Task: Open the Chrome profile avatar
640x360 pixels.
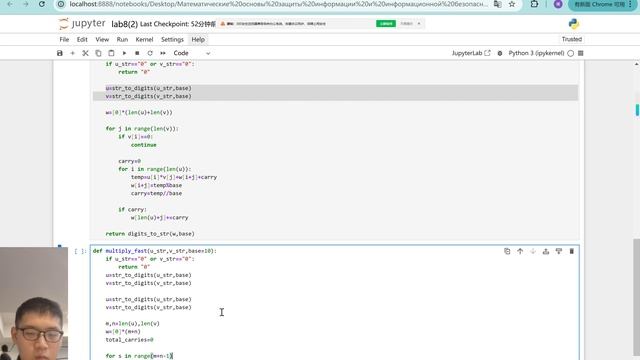Action: tap(558, 4)
